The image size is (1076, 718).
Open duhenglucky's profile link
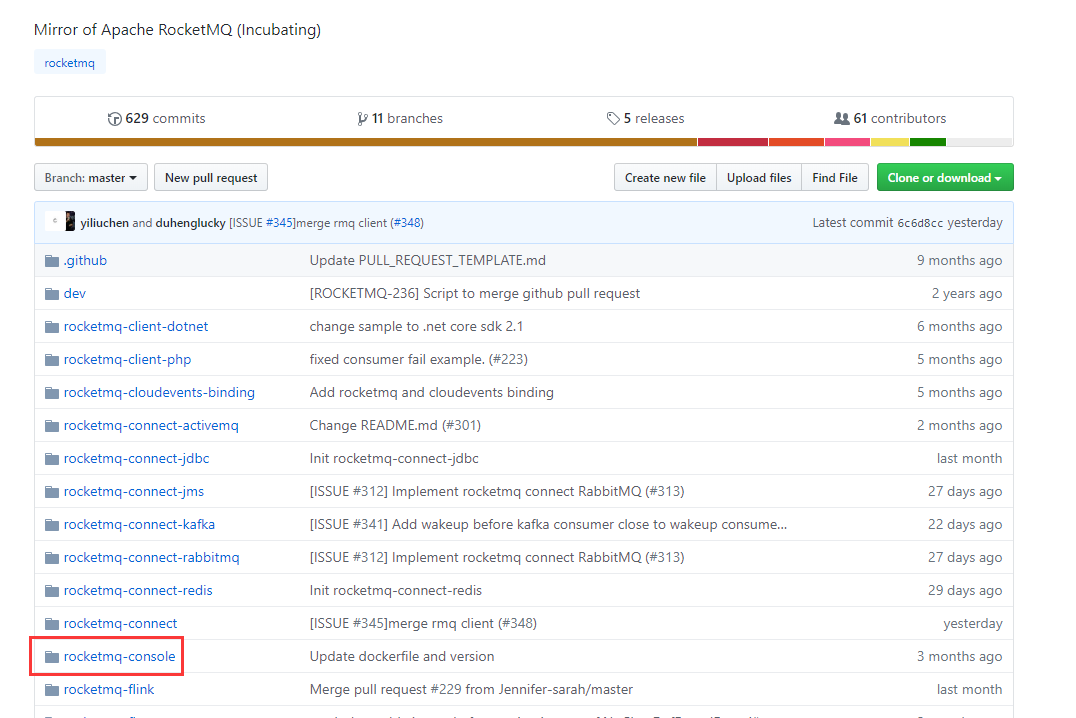(191, 222)
